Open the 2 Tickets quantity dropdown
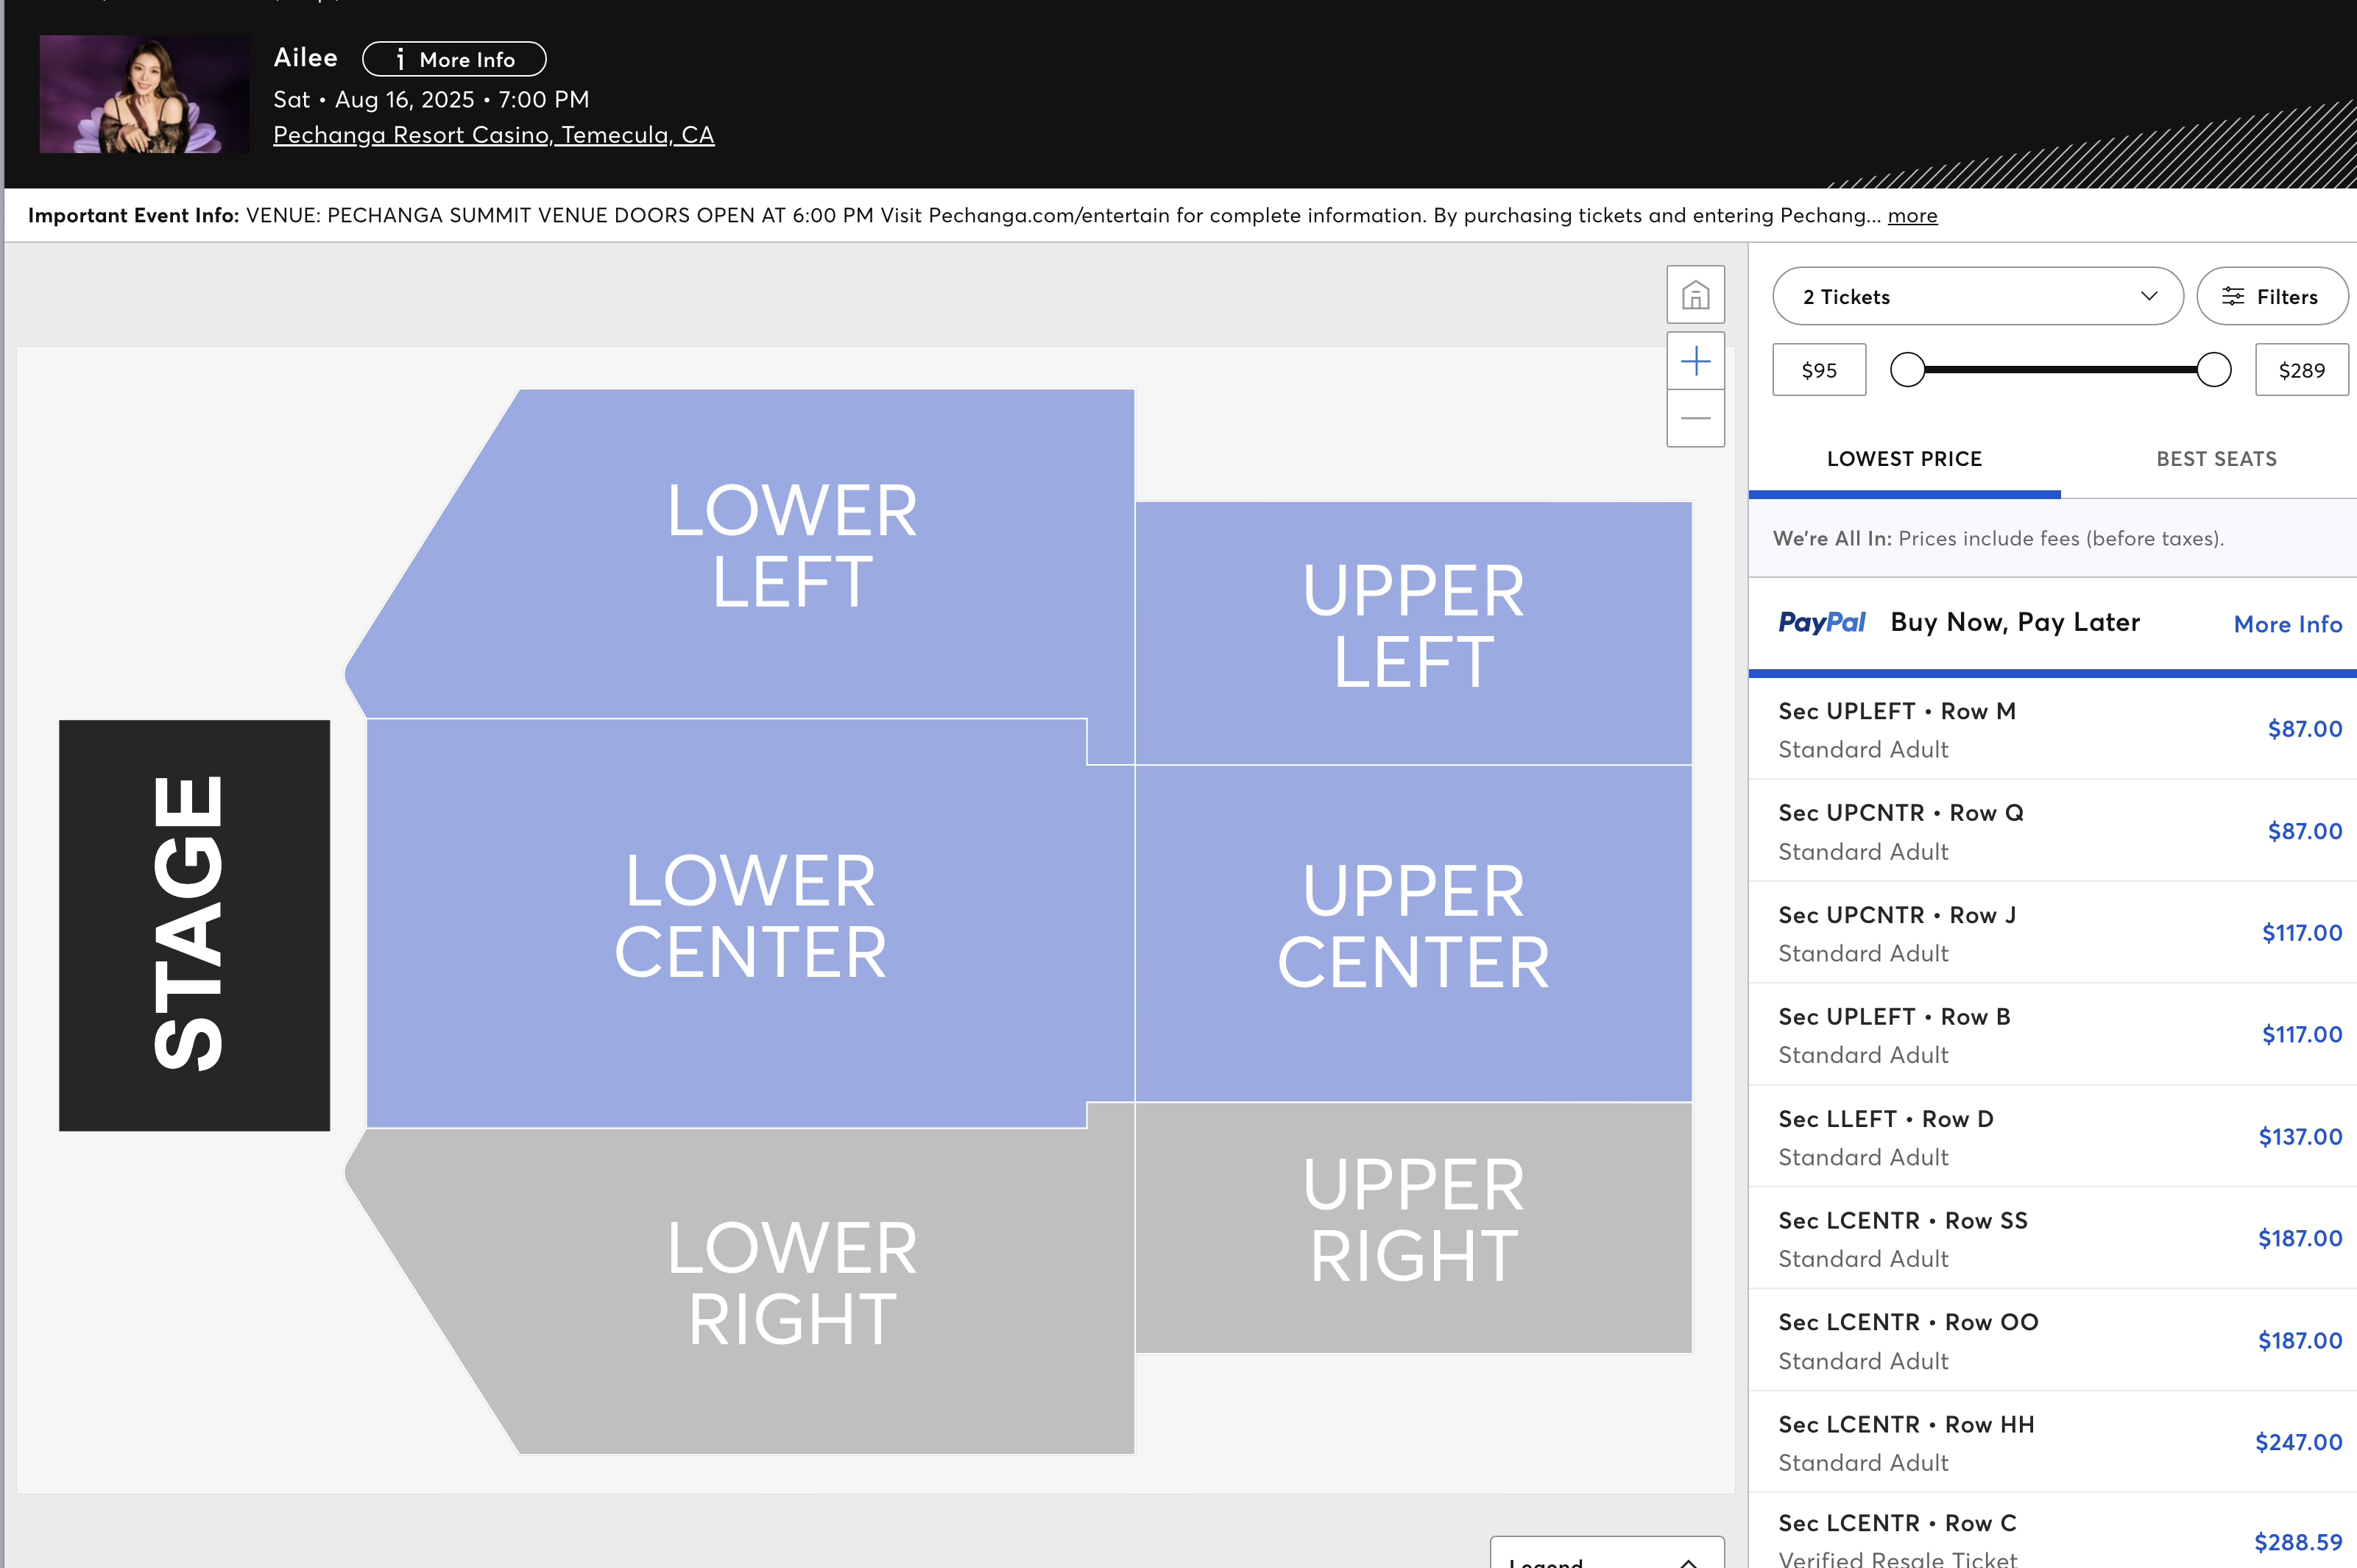 click(x=1977, y=297)
